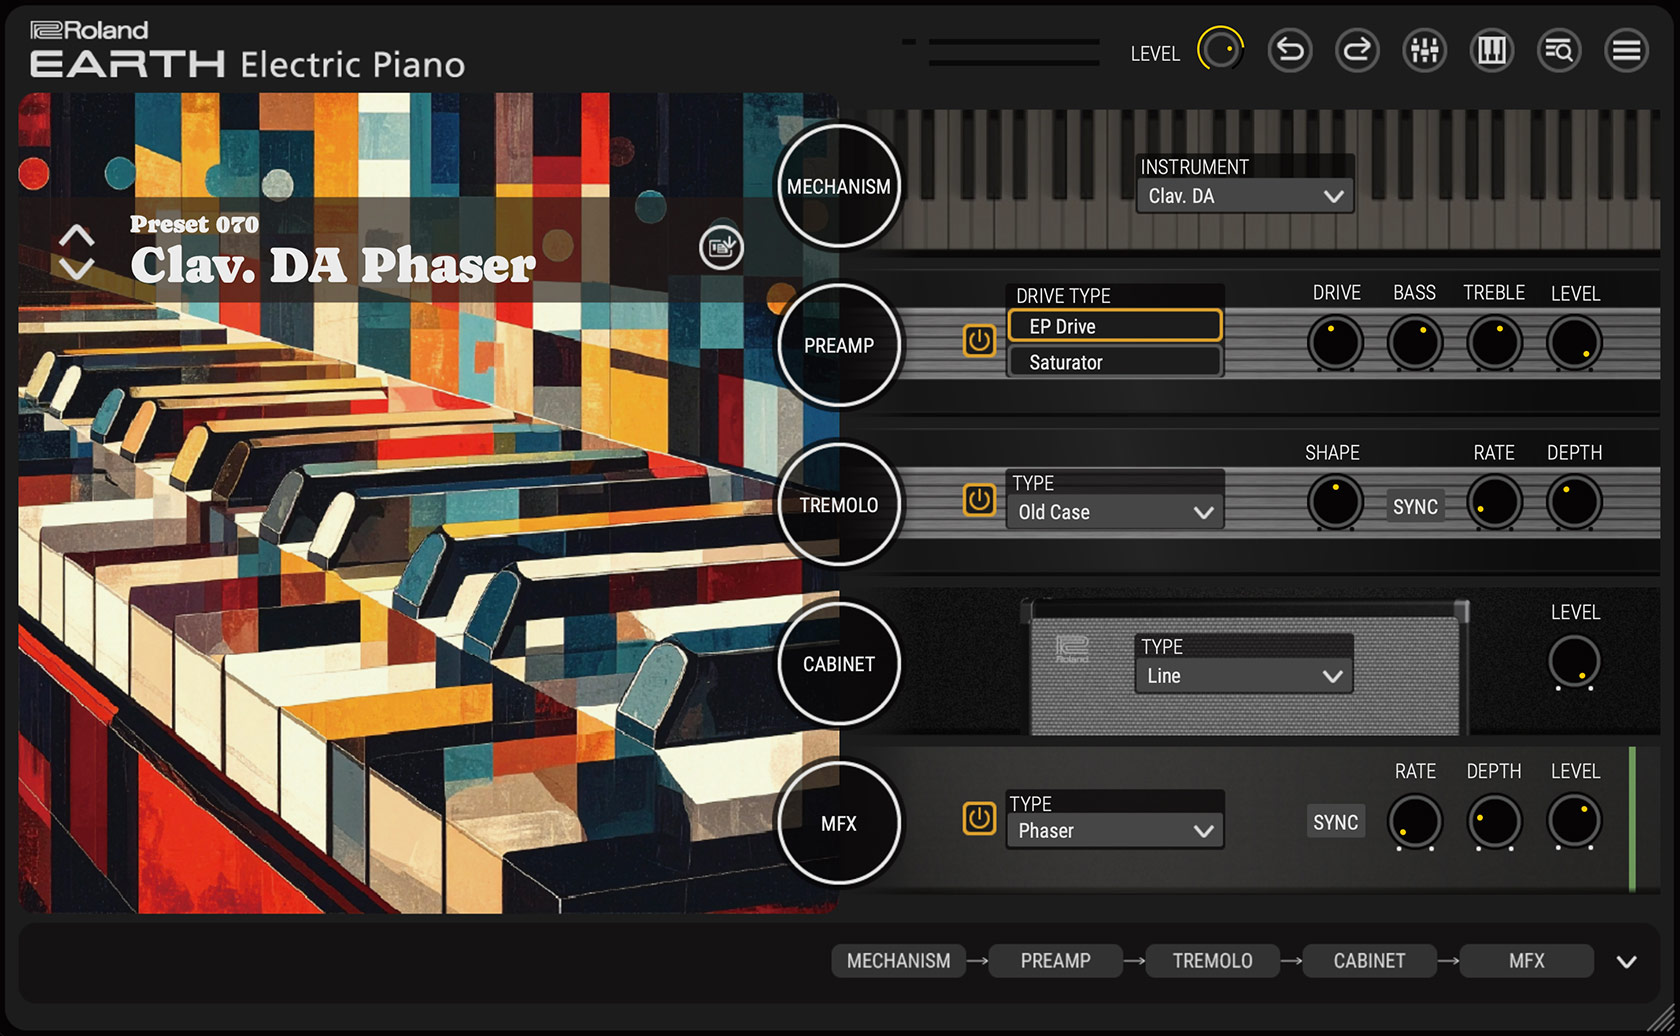
Task: Open the hamburger main menu
Action: click(x=1626, y=50)
